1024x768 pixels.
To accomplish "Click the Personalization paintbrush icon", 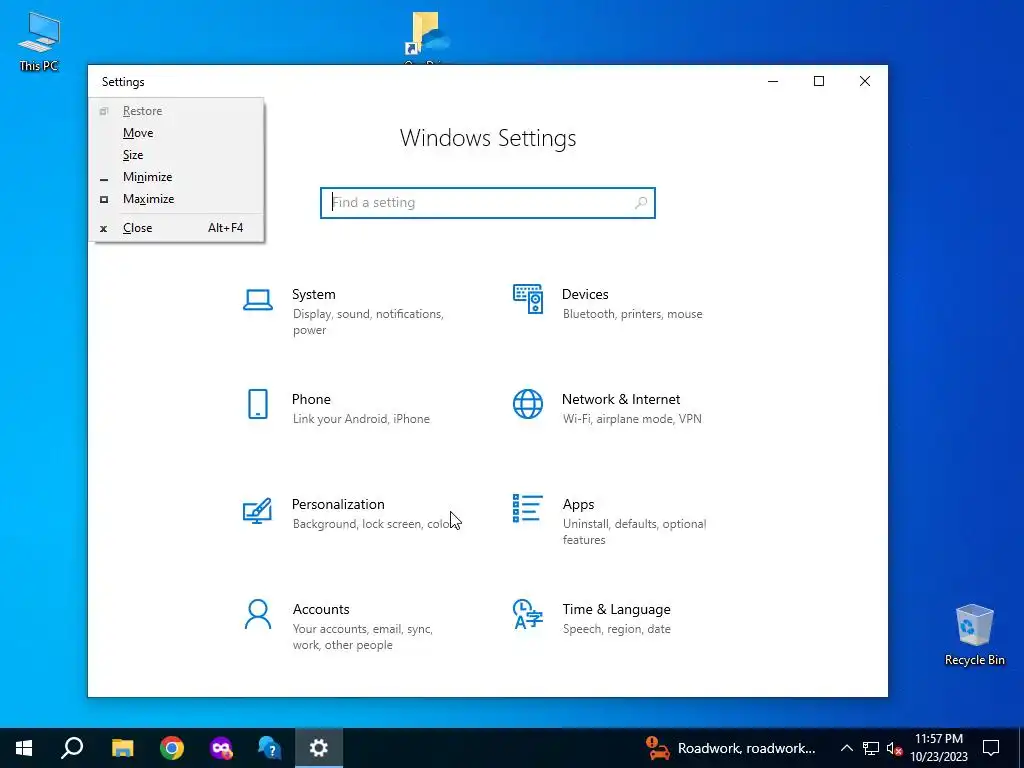I will 257,511.
